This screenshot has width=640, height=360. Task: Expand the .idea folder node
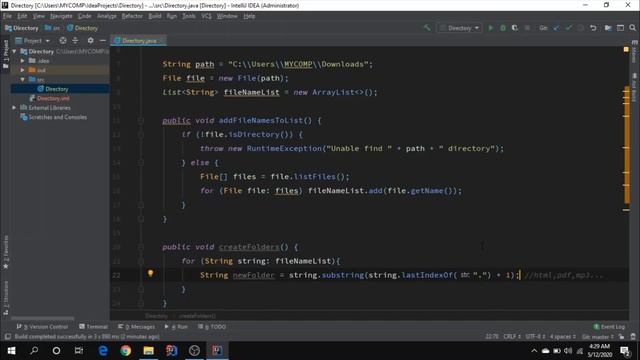click(23, 61)
